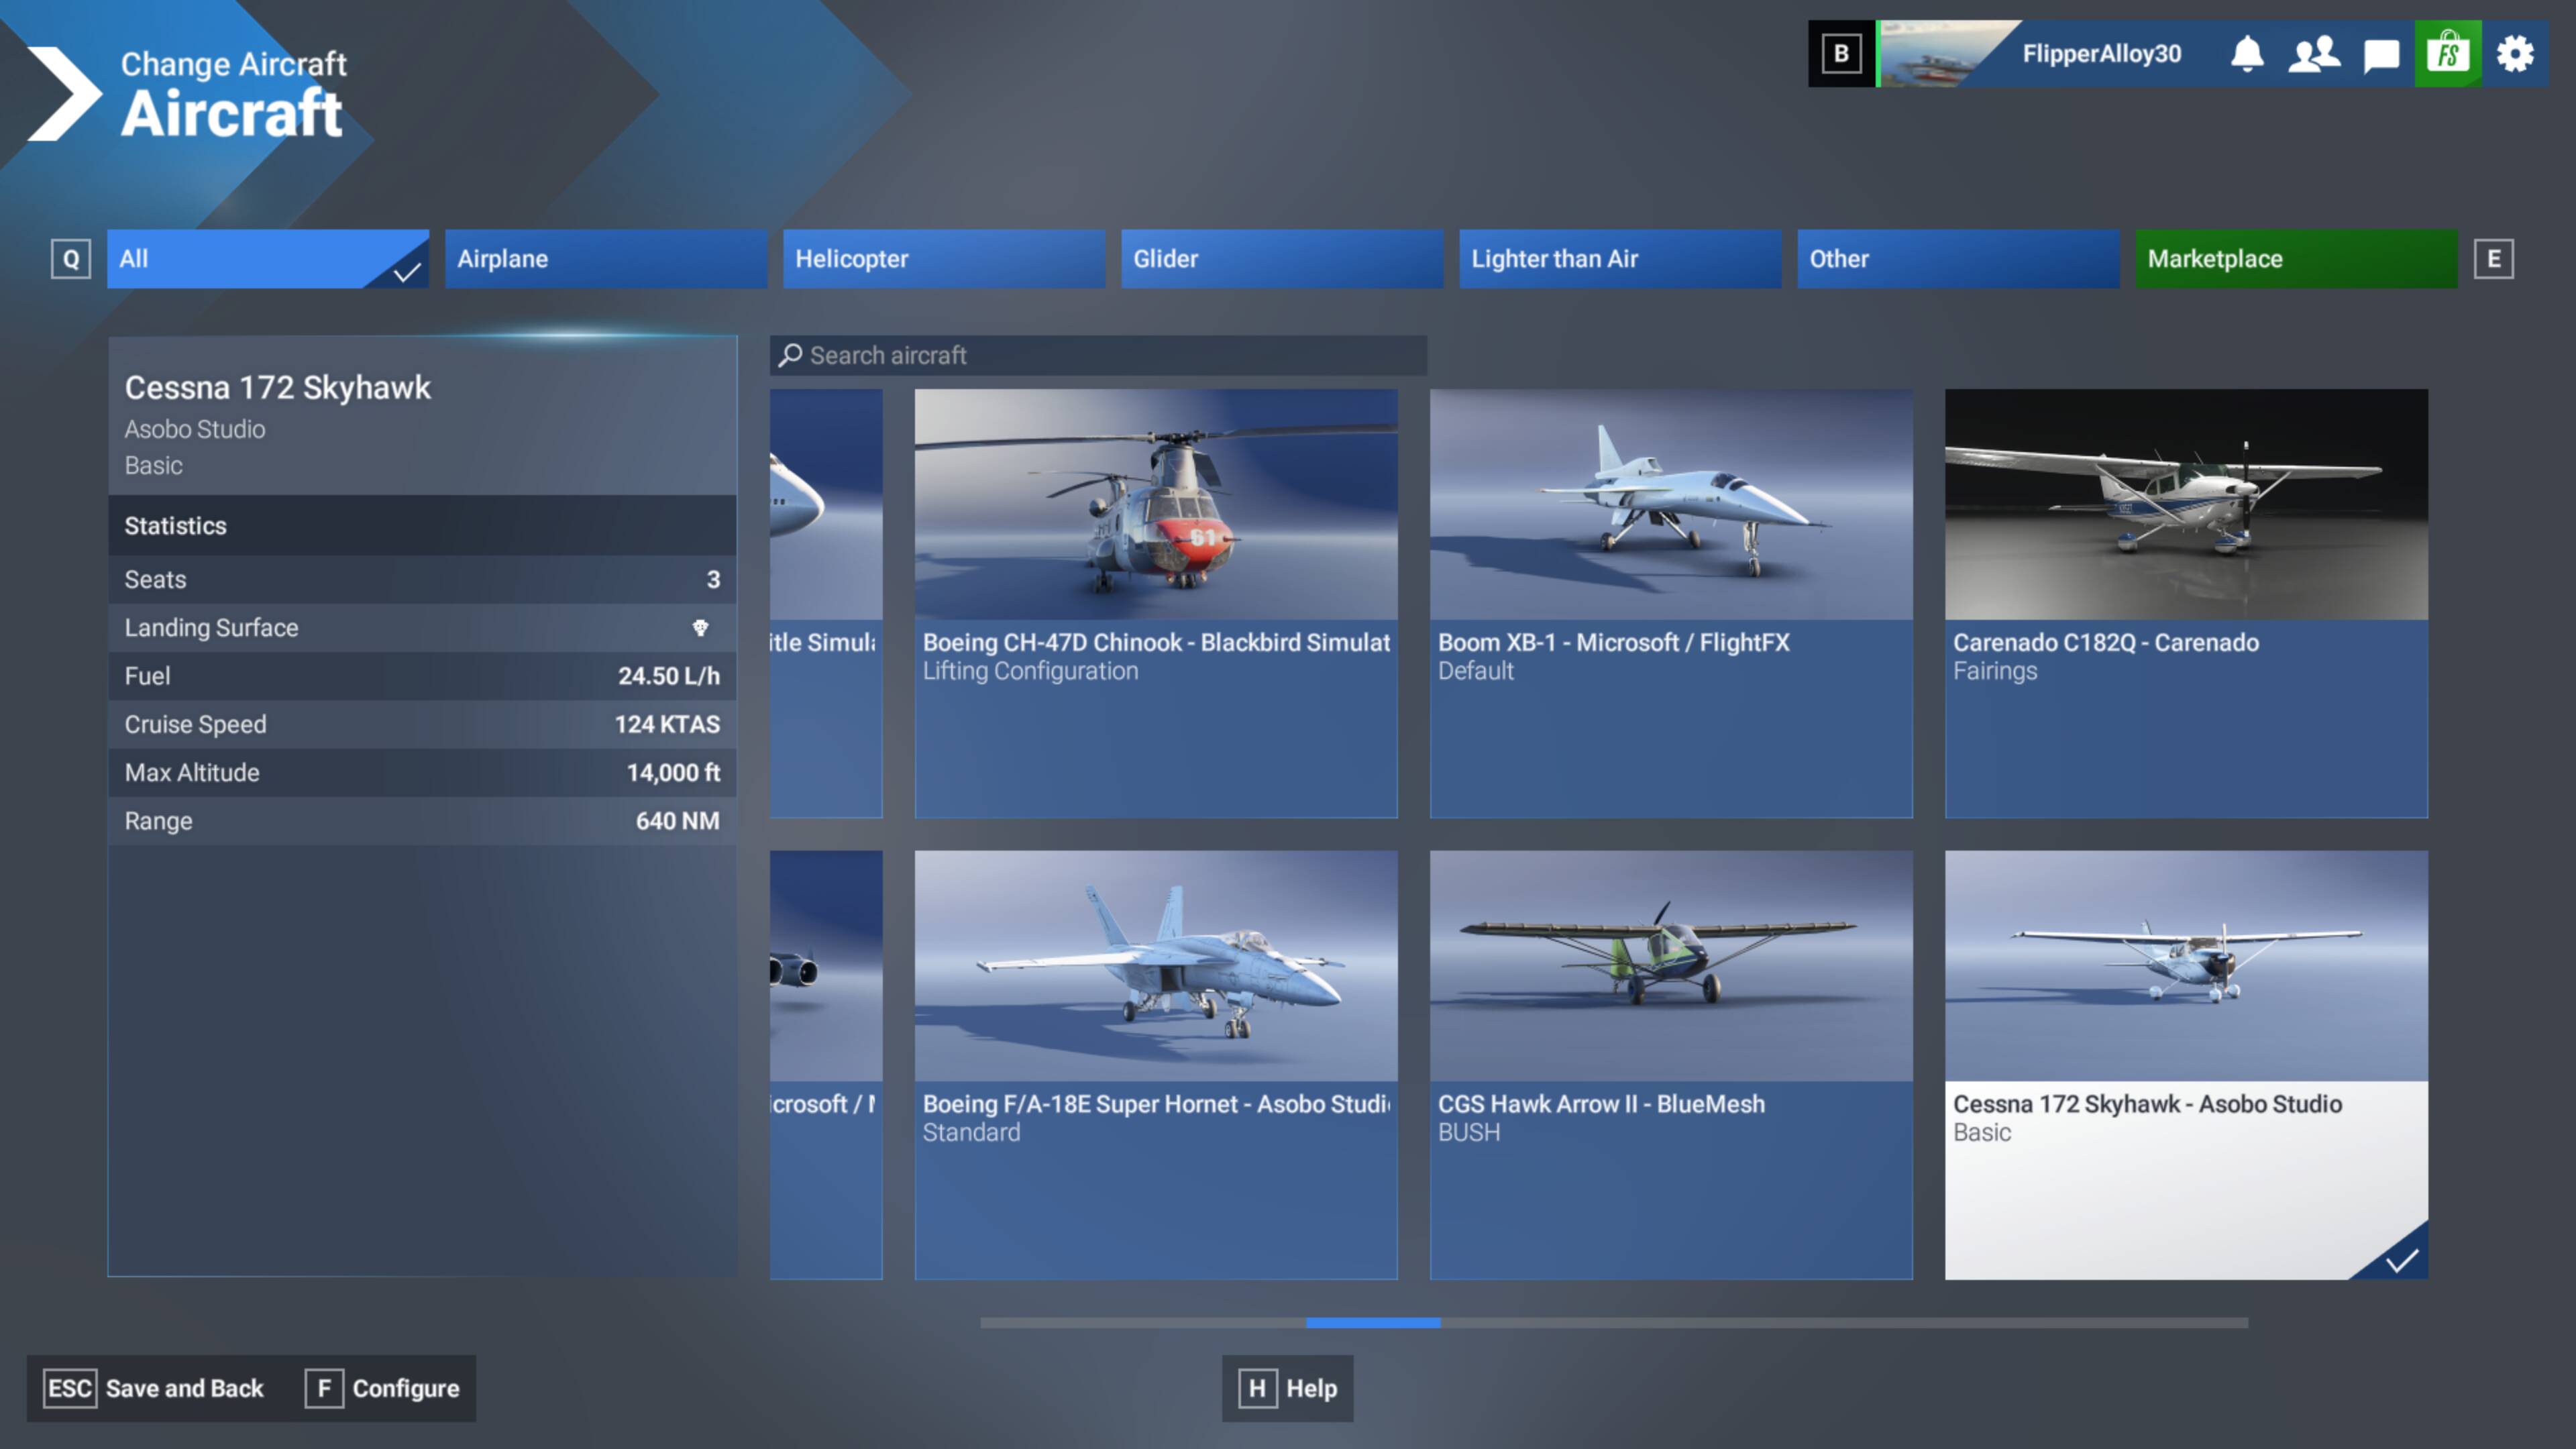The image size is (2576, 1449).
Task: Open the Help button
Action: (x=1287, y=1388)
